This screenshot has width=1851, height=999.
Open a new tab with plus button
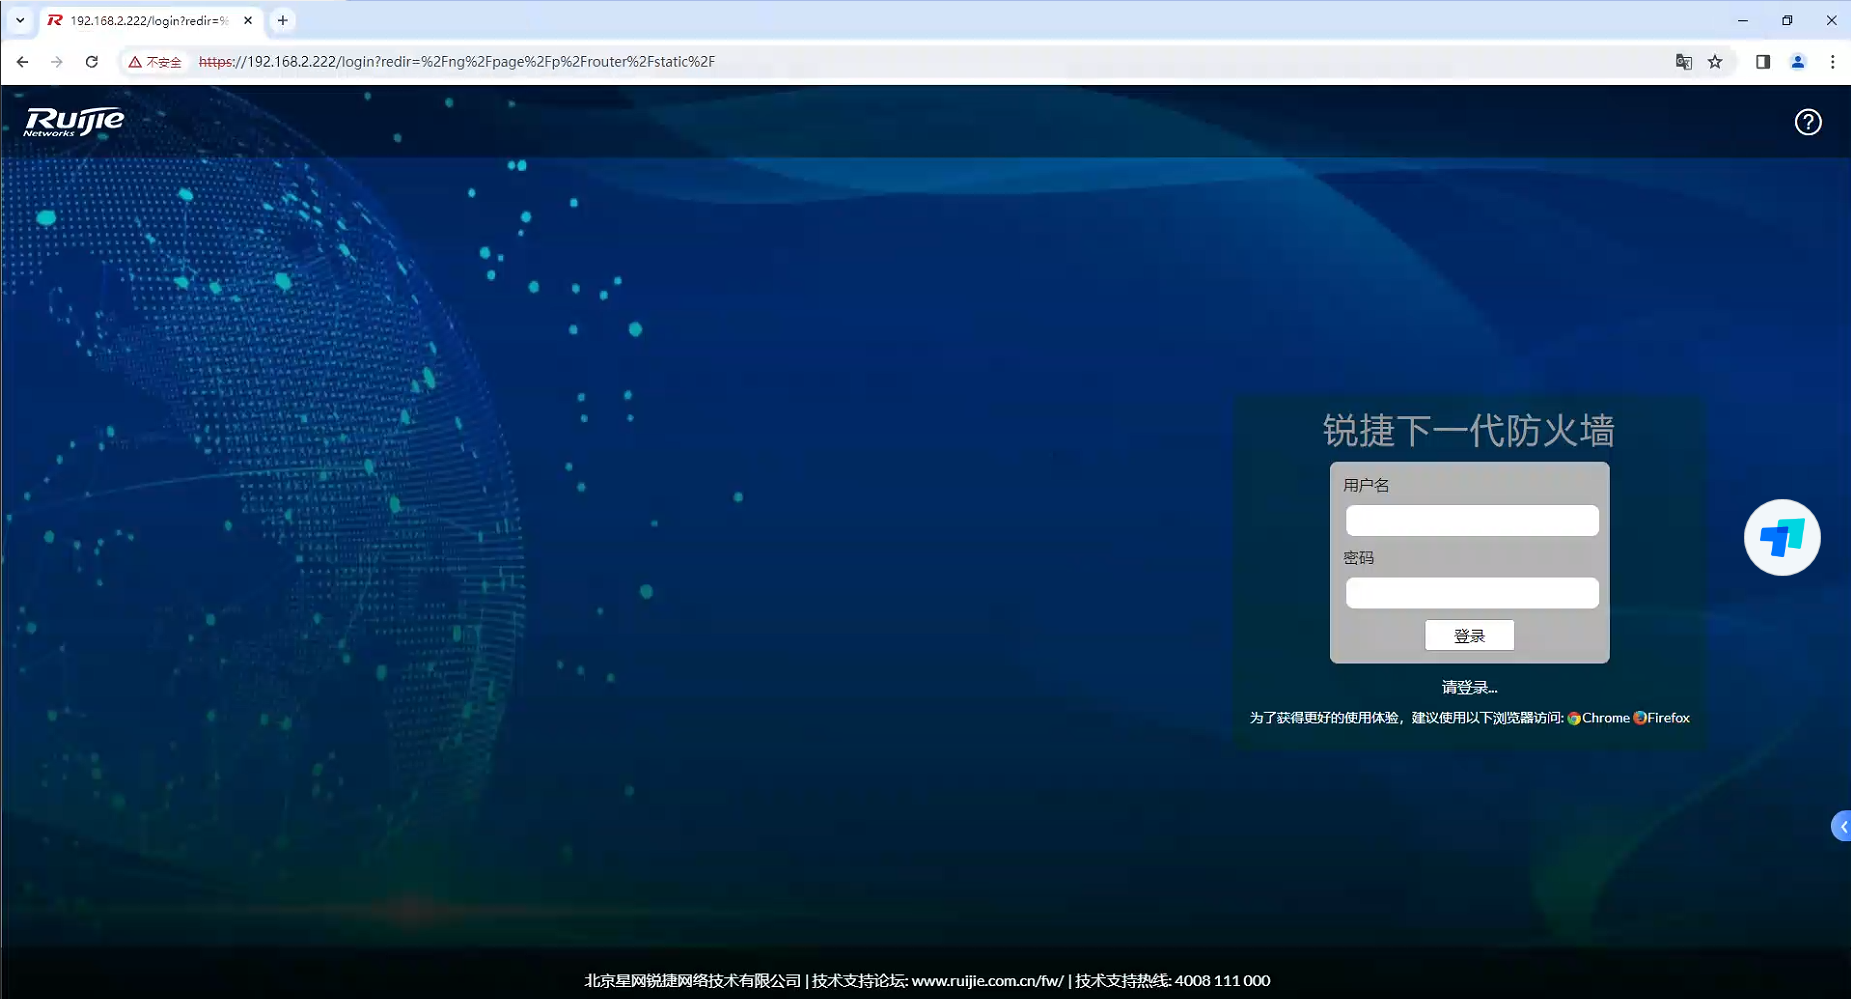283,20
